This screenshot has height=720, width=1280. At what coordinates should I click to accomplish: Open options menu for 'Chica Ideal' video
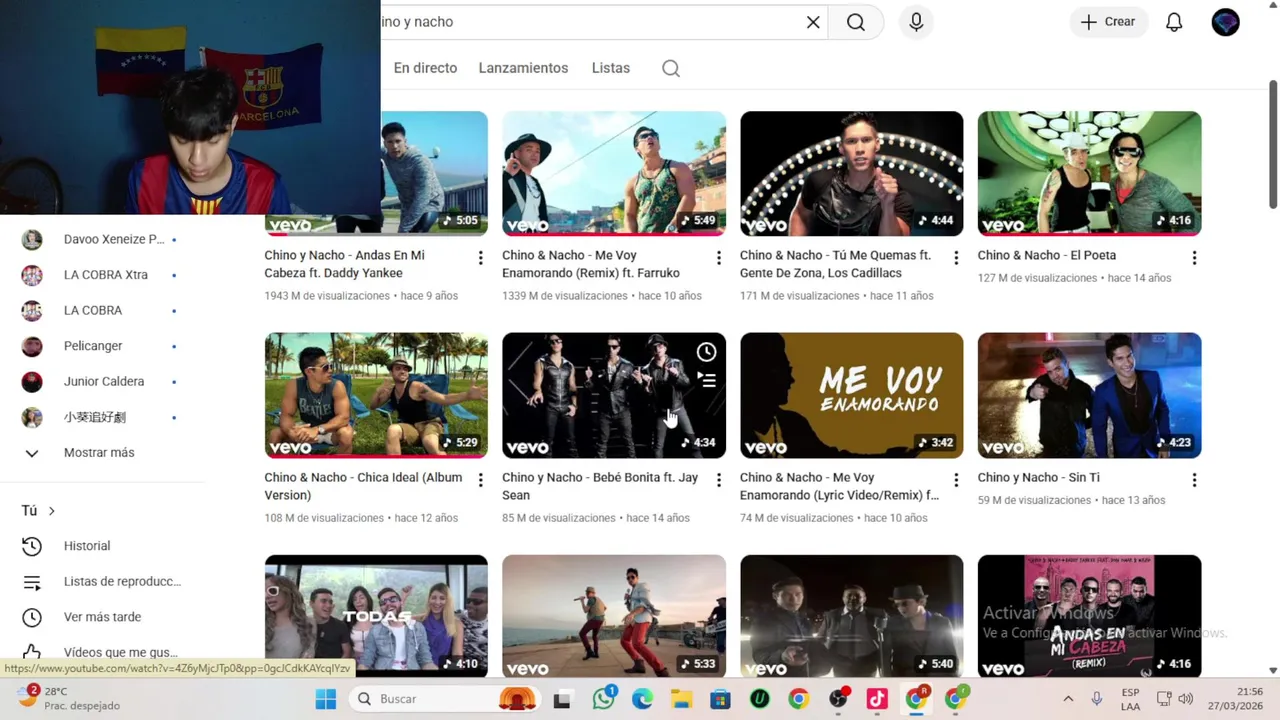coord(480,480)
